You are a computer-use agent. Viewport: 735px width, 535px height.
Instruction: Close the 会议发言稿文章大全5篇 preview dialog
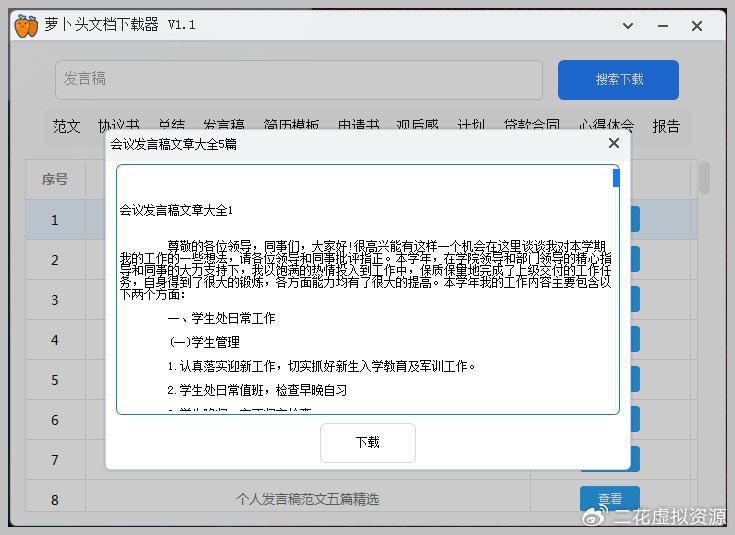tap(614, 143)
